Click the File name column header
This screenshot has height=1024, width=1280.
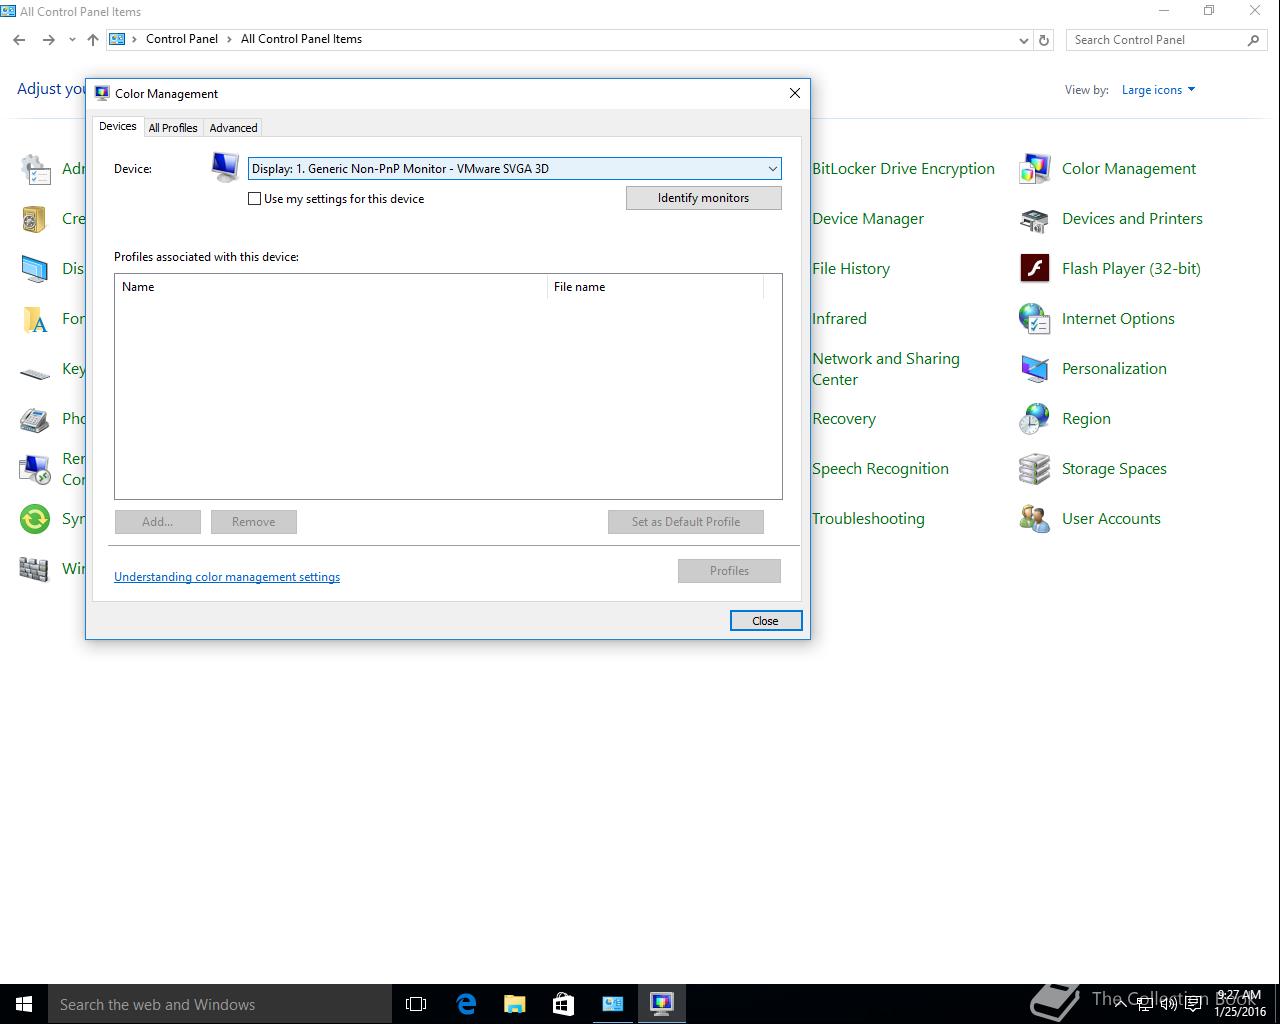(655, 287)
